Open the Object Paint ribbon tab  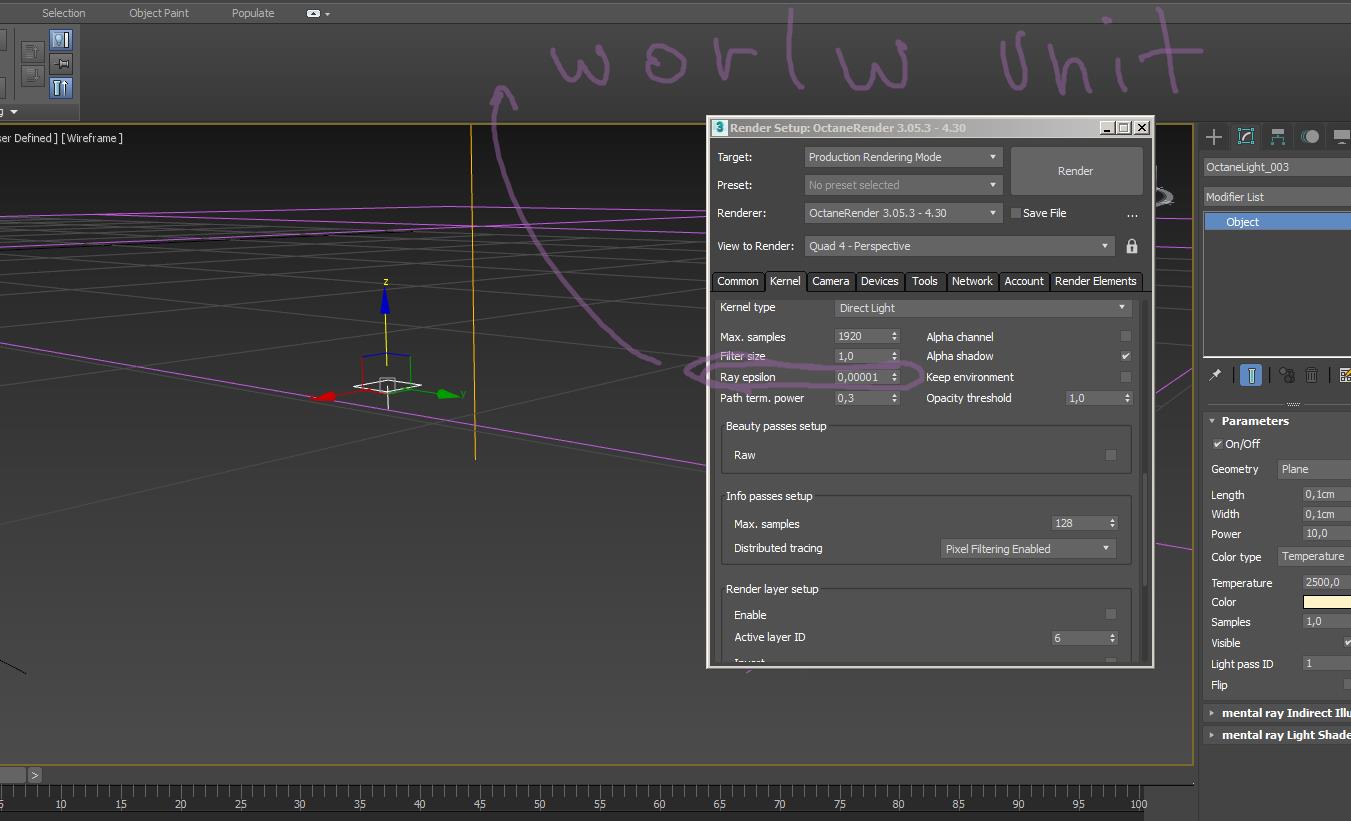[x=159, y=13]
